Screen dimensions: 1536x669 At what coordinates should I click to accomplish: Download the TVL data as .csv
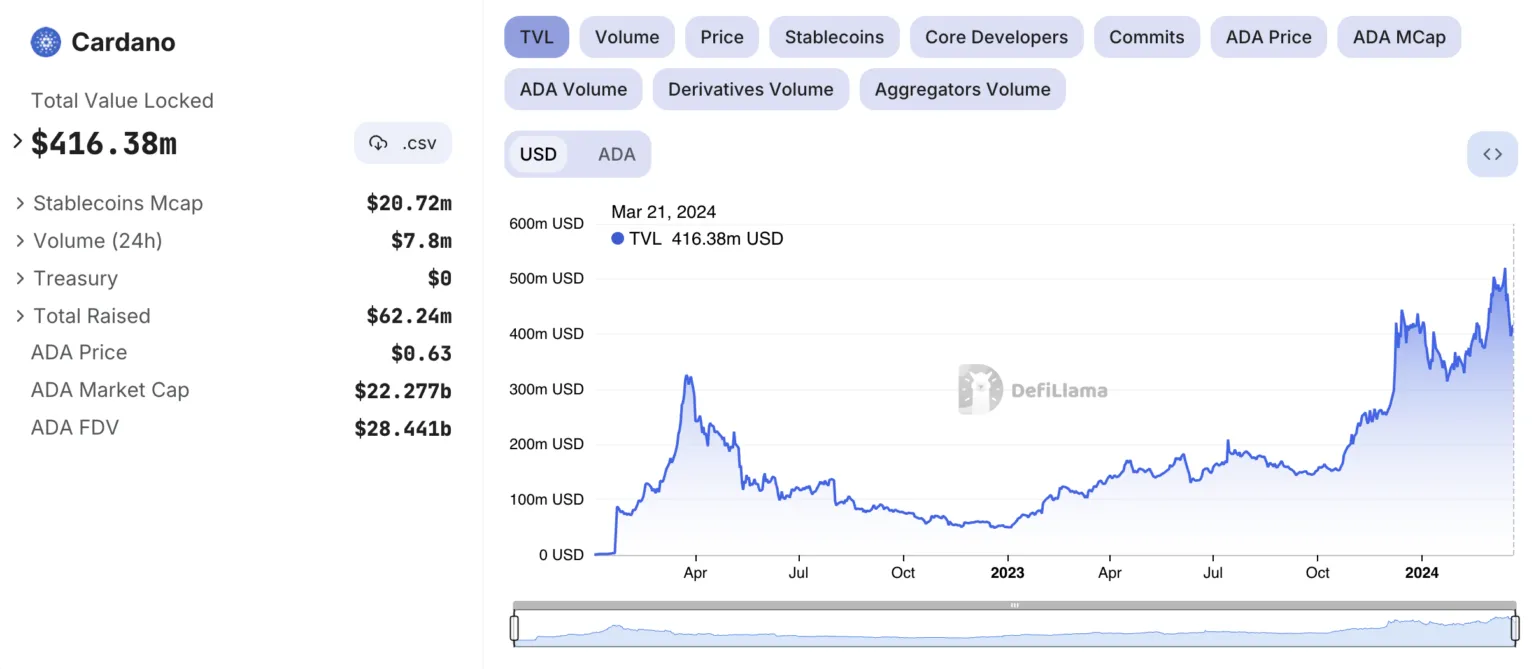tap(403, 143)
